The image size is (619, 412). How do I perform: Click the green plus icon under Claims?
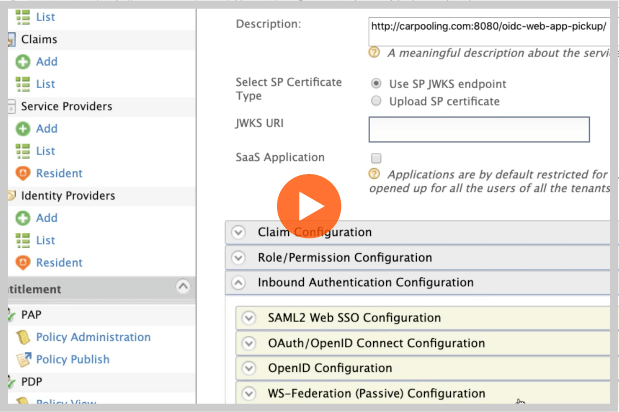pyautogui.click(x=23, y=62)
